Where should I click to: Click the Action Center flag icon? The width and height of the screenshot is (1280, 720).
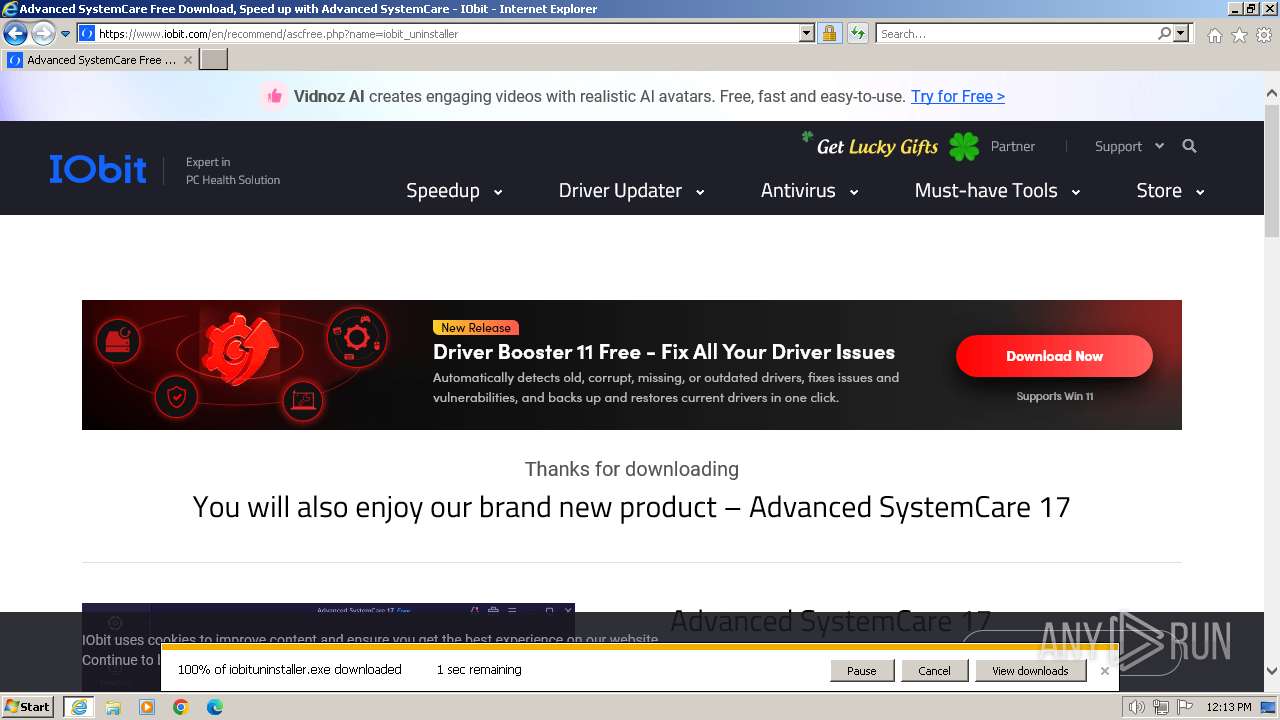[x=1184, y=707]
